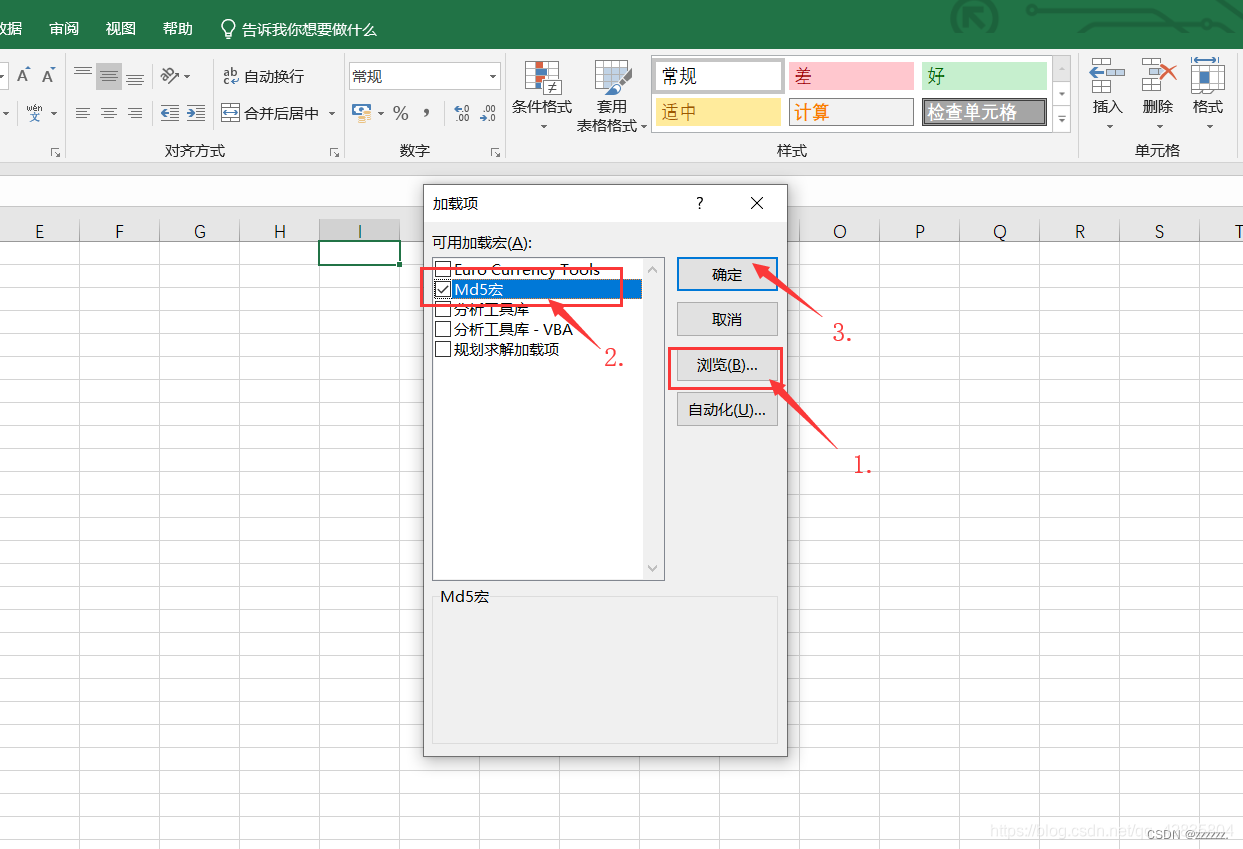
Task: Enable the 分析工具库 add-in
Action: coord(443,309)
